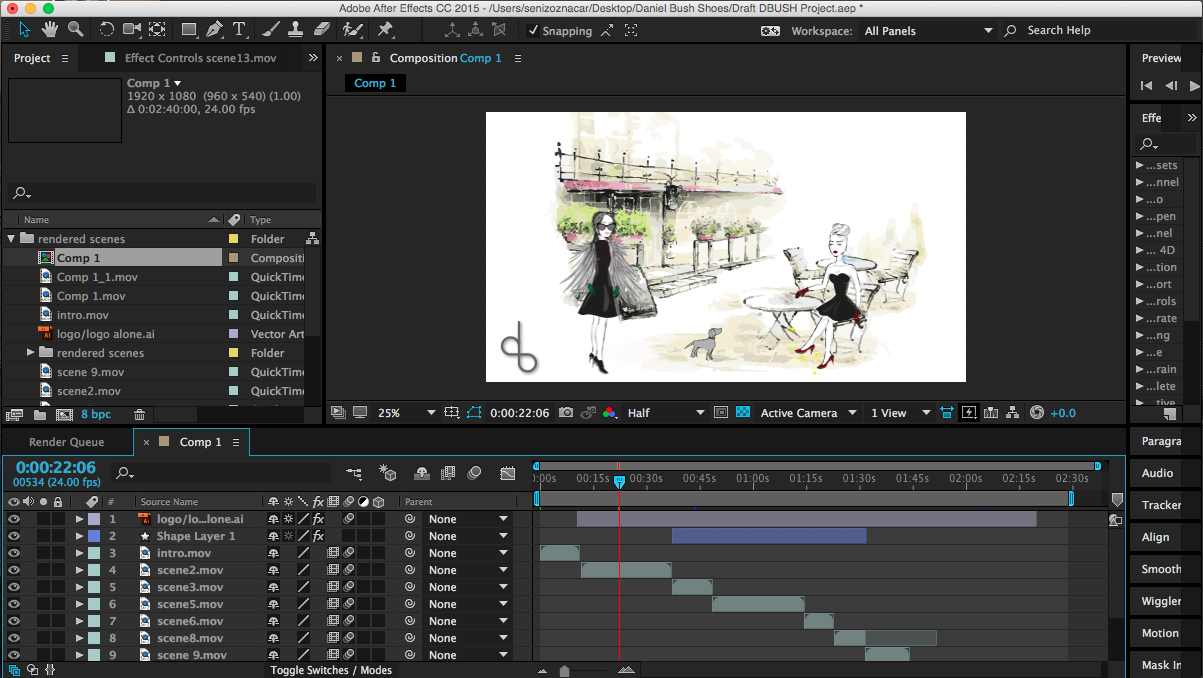Screen dimensions: 1203x678
Task: Click Fast Previews icon in viewer
Action: 968,412
